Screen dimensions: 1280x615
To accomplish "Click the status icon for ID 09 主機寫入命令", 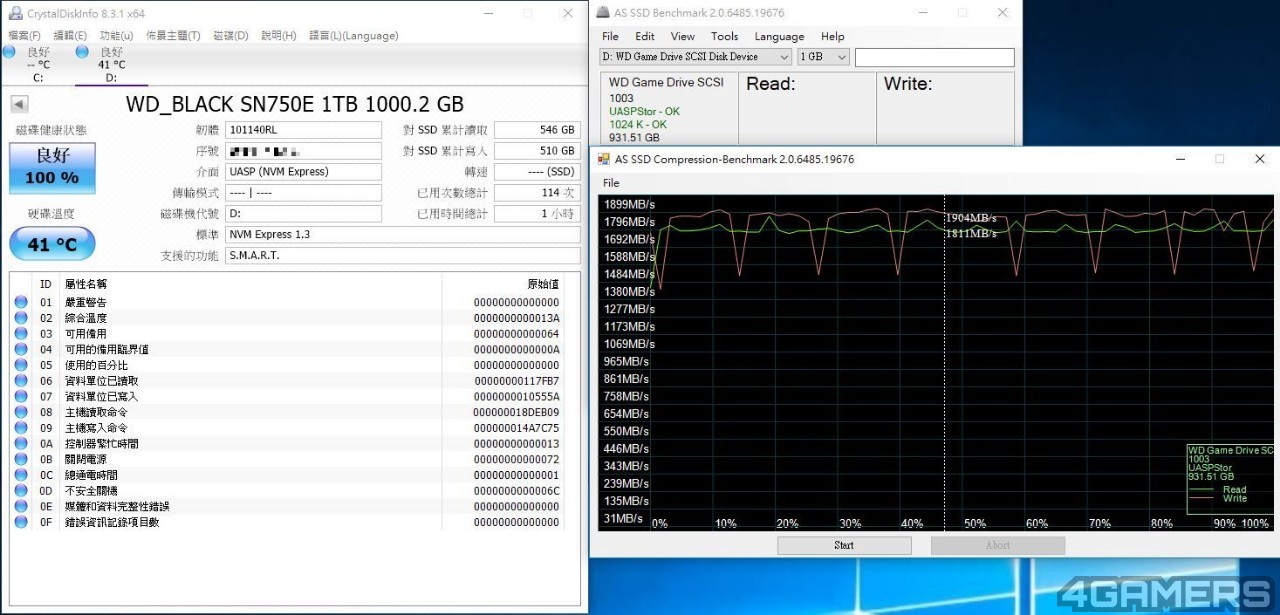I will coord(21,428).
